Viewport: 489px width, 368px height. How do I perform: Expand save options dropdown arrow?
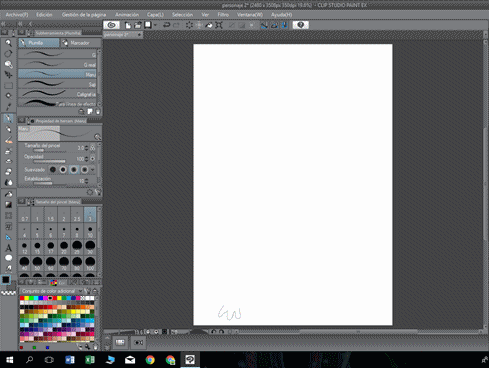coord(155,25)
